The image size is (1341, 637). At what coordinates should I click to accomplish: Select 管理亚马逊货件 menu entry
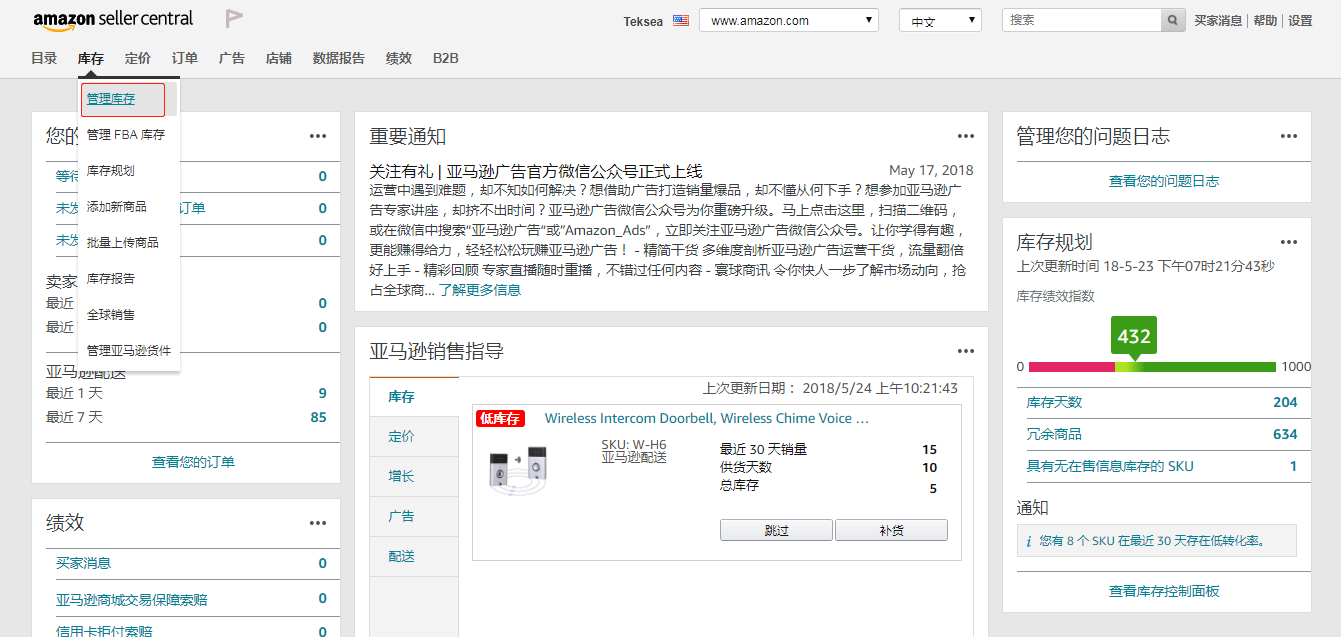(x=129, y=351)
